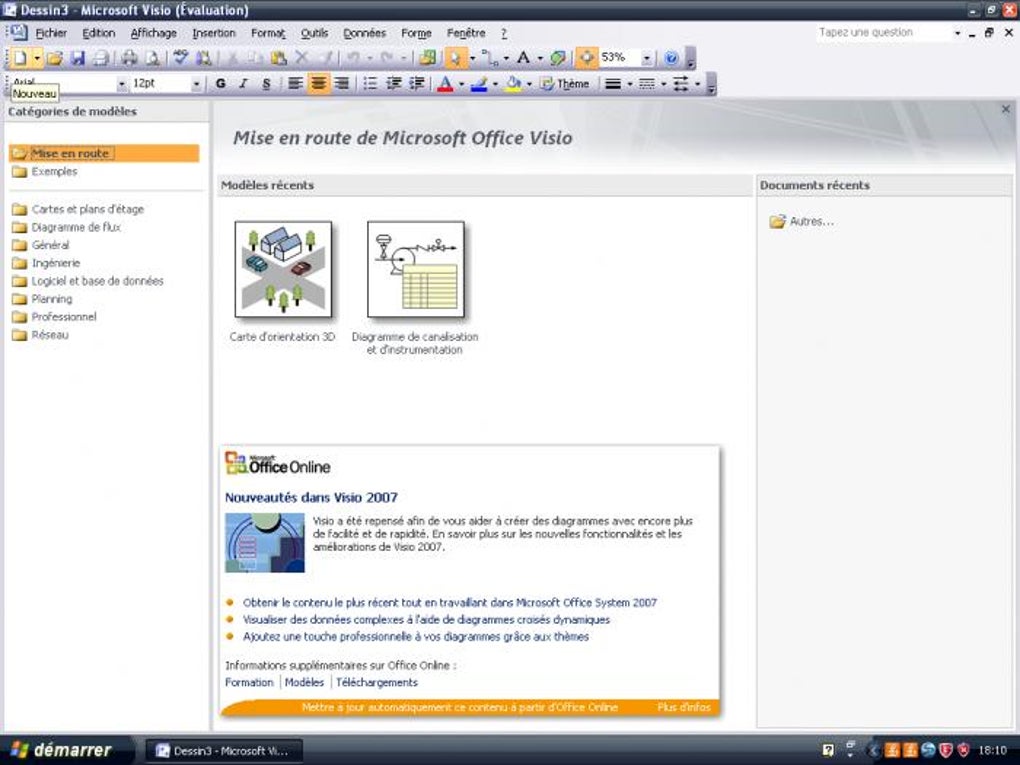Expand the fill color dropdown arrow
1020x765 pixels.
pyautogui.click(x=529, y=84)
